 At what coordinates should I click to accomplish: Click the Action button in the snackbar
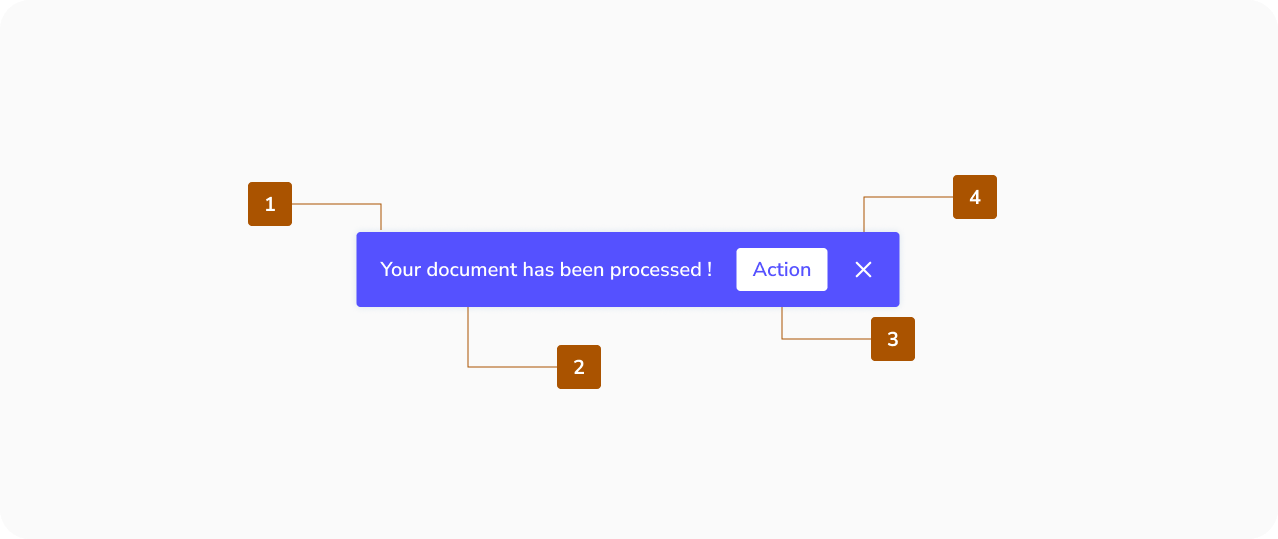click(x=781, y=270)
